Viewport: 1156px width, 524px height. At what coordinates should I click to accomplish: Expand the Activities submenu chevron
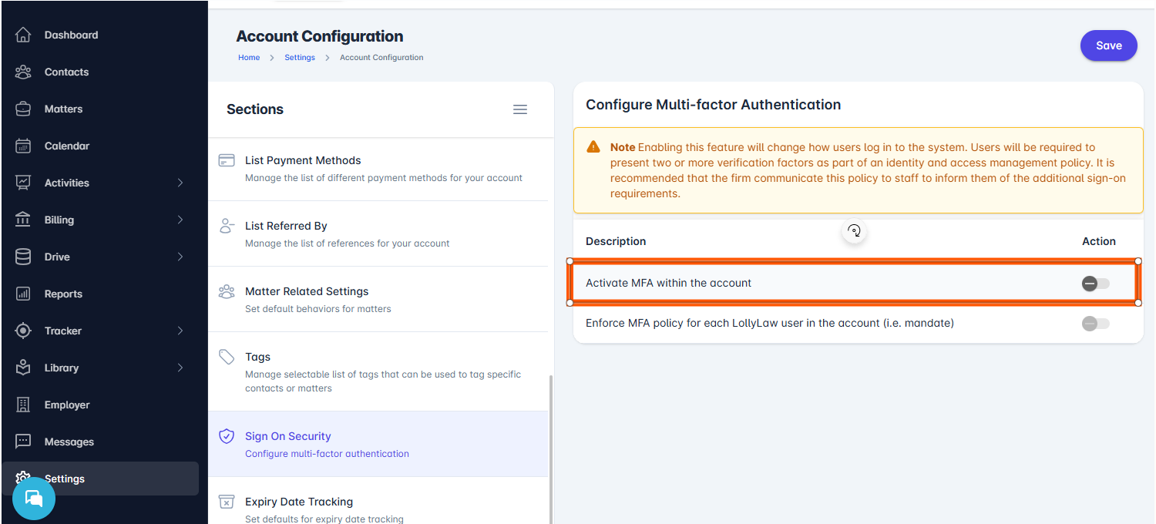point(180,183)
